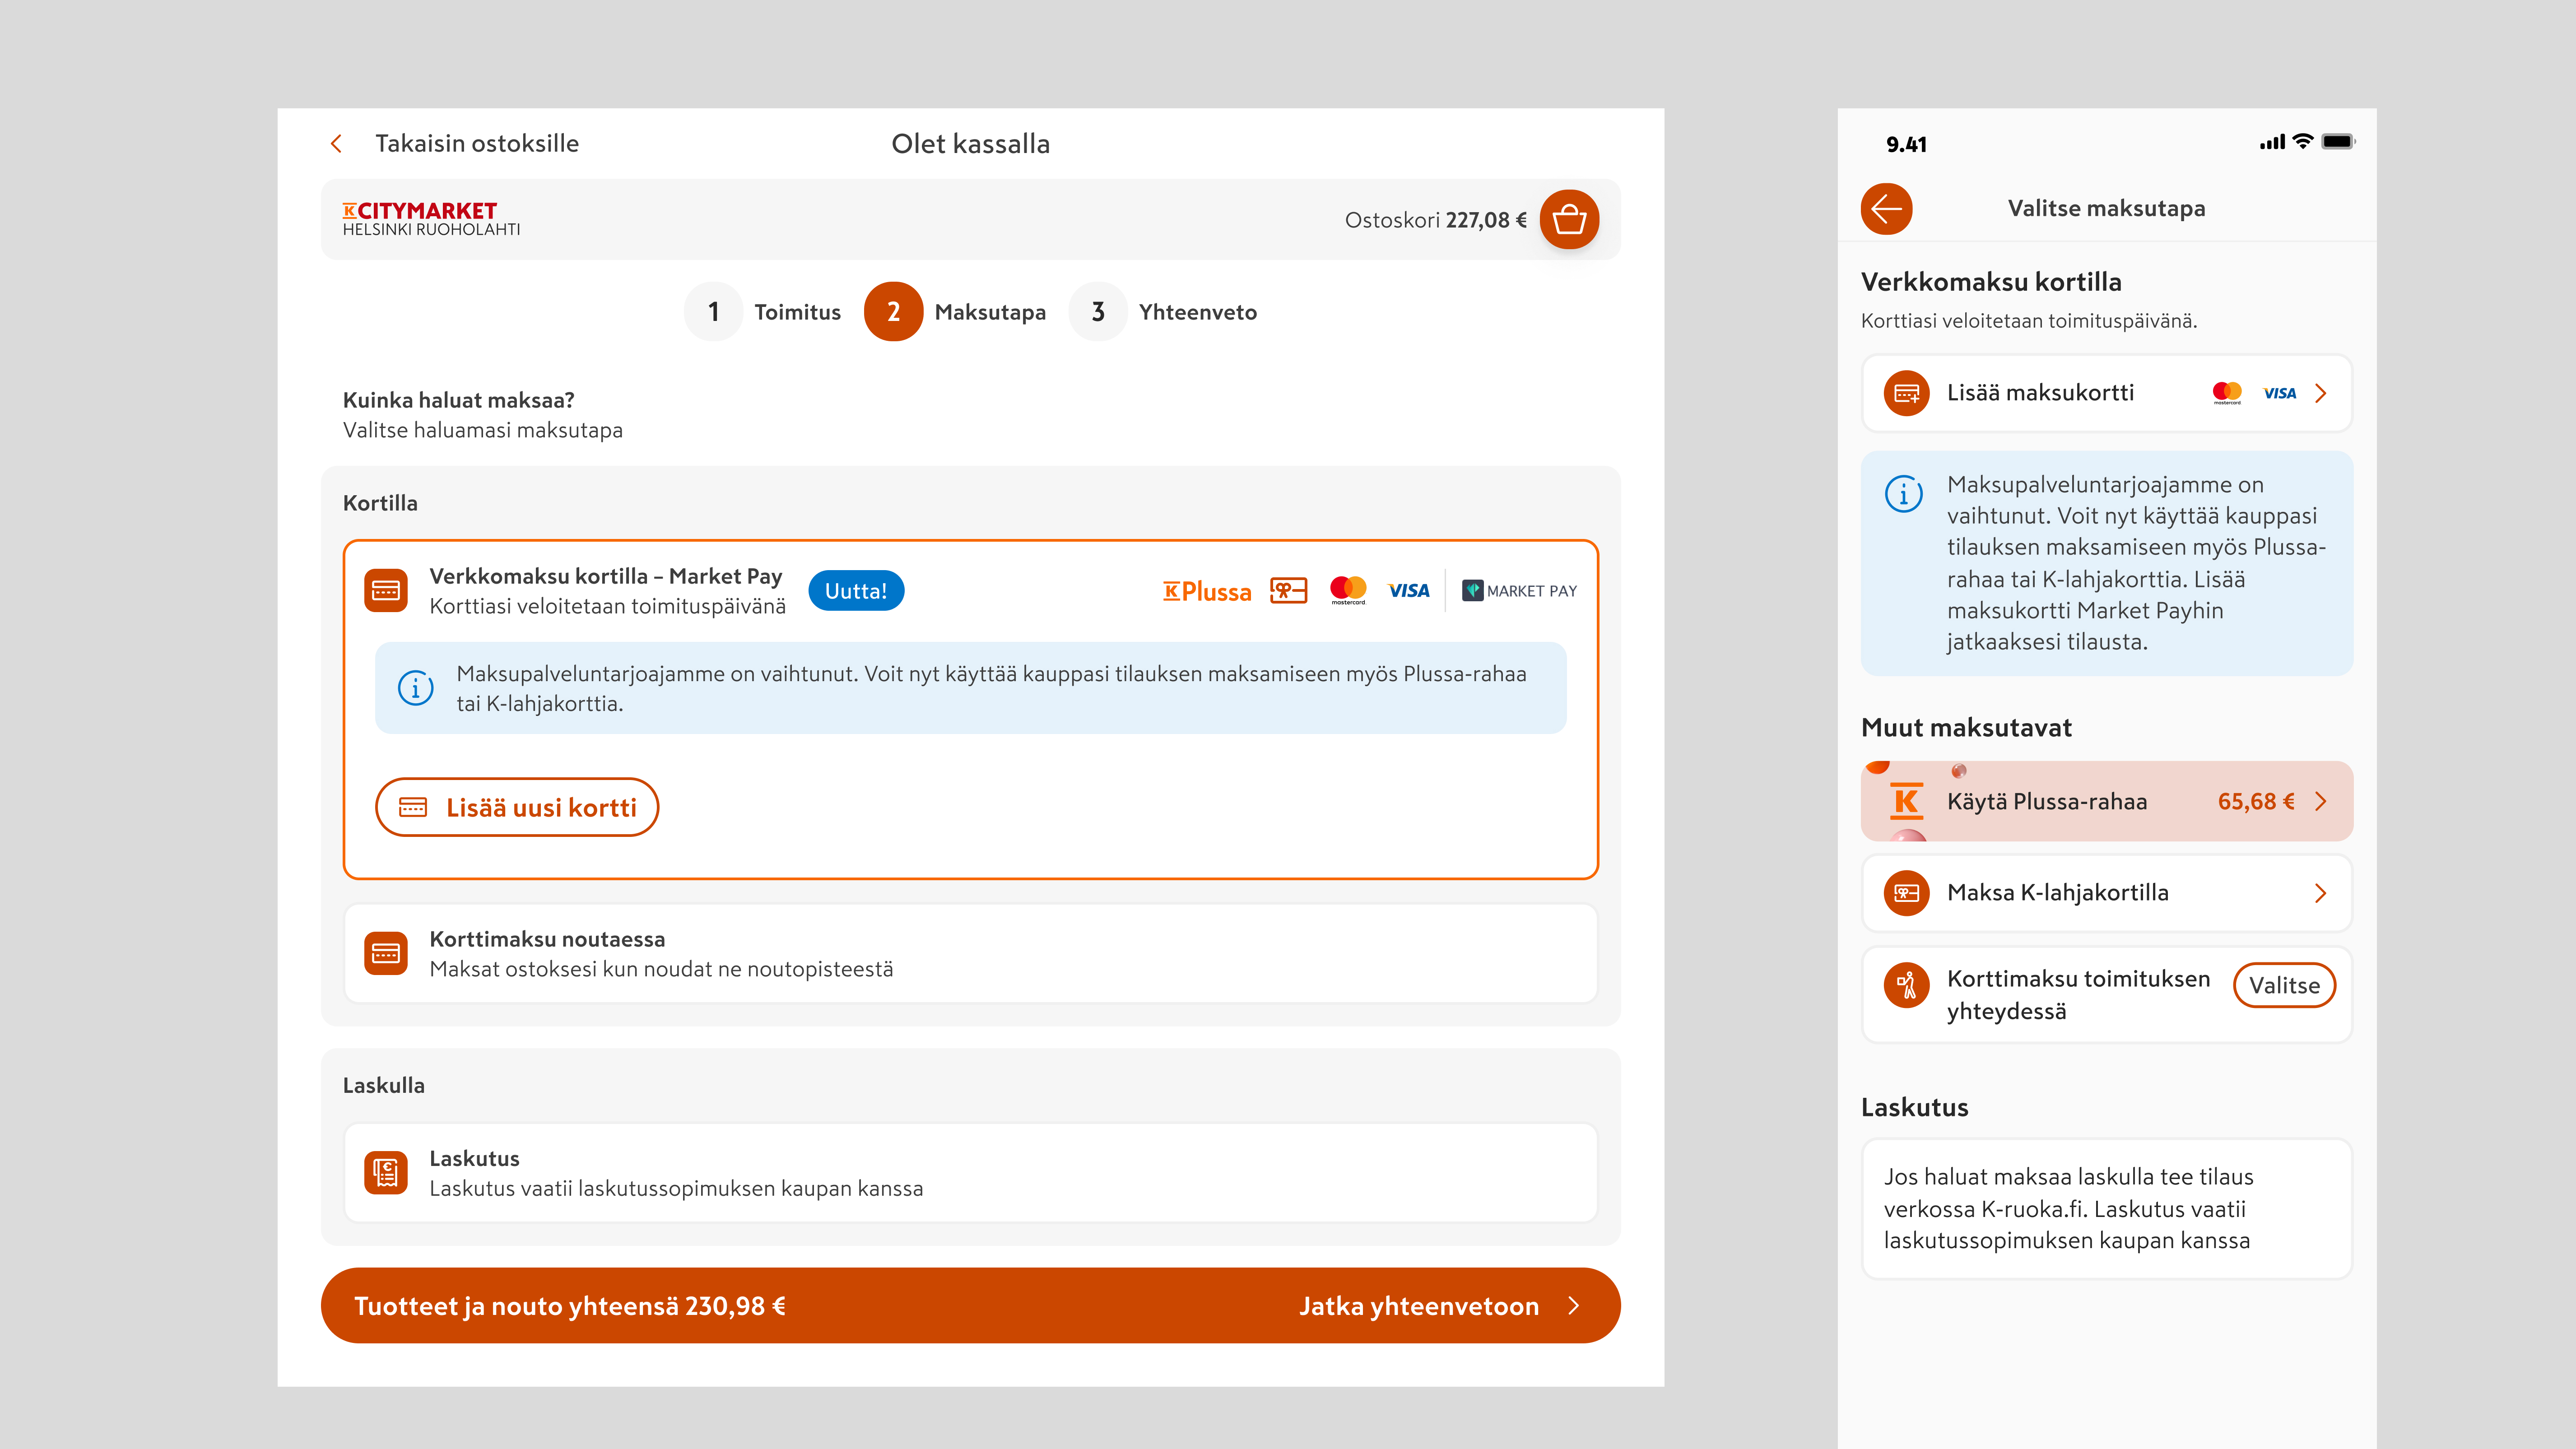
Task: Click the info icon in the desktop notice
Action: click(x=416, y=688)
